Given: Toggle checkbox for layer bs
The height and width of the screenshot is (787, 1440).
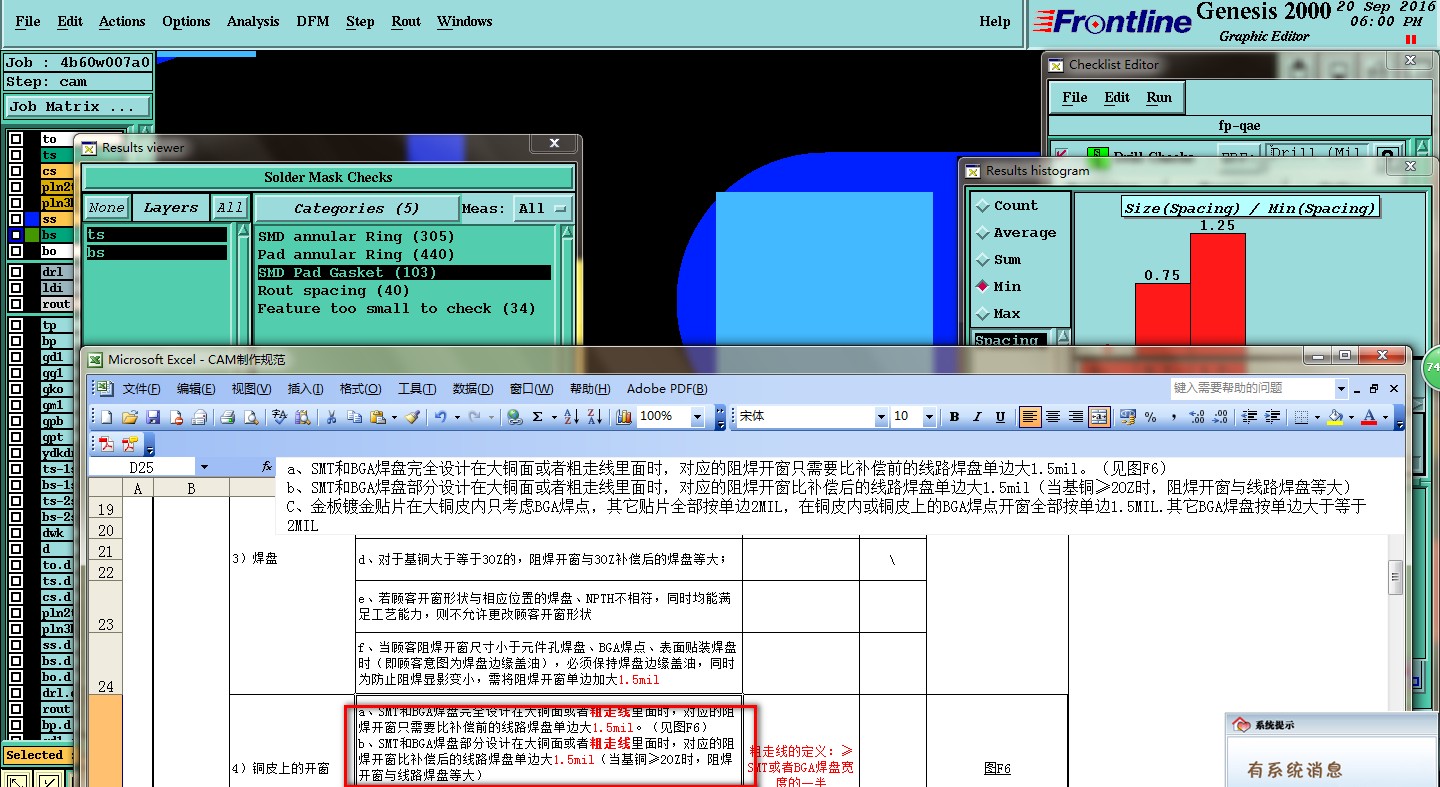Looking at the screenshot, I should click(x=16, y=235).
